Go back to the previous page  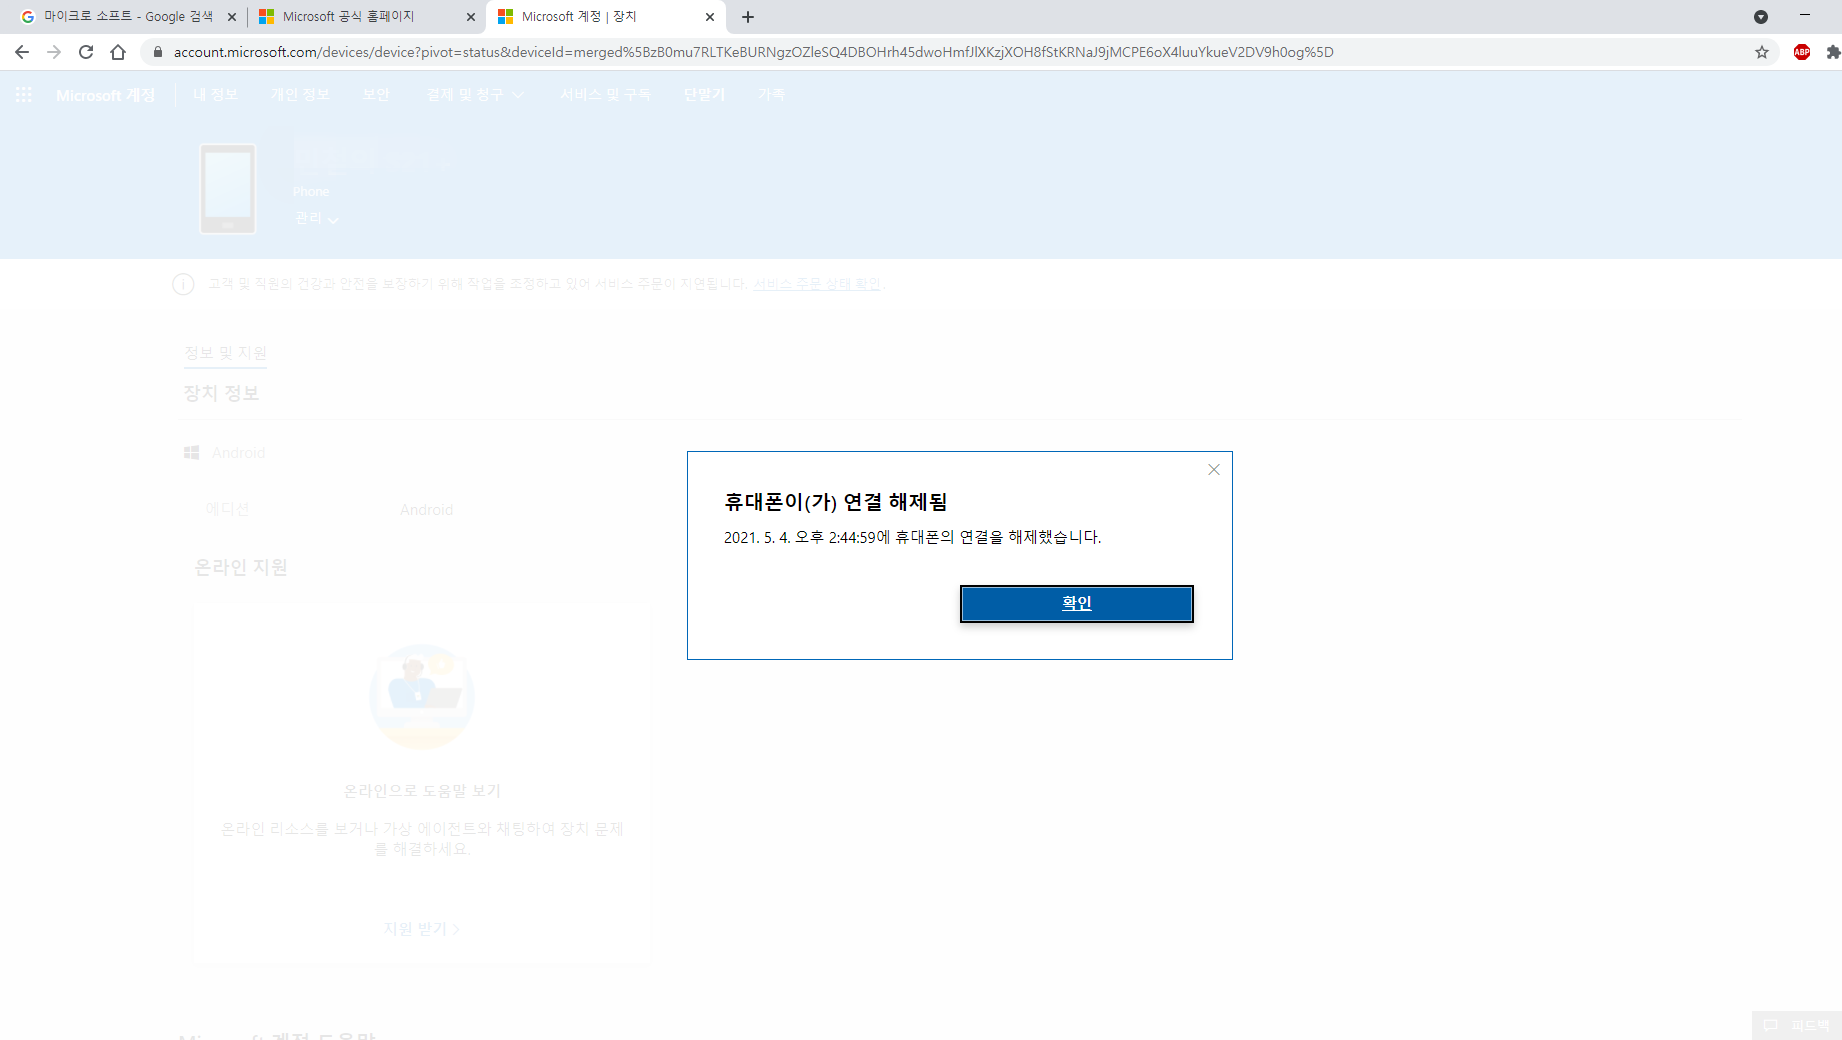pyautogui.click(x=22, y=52)
